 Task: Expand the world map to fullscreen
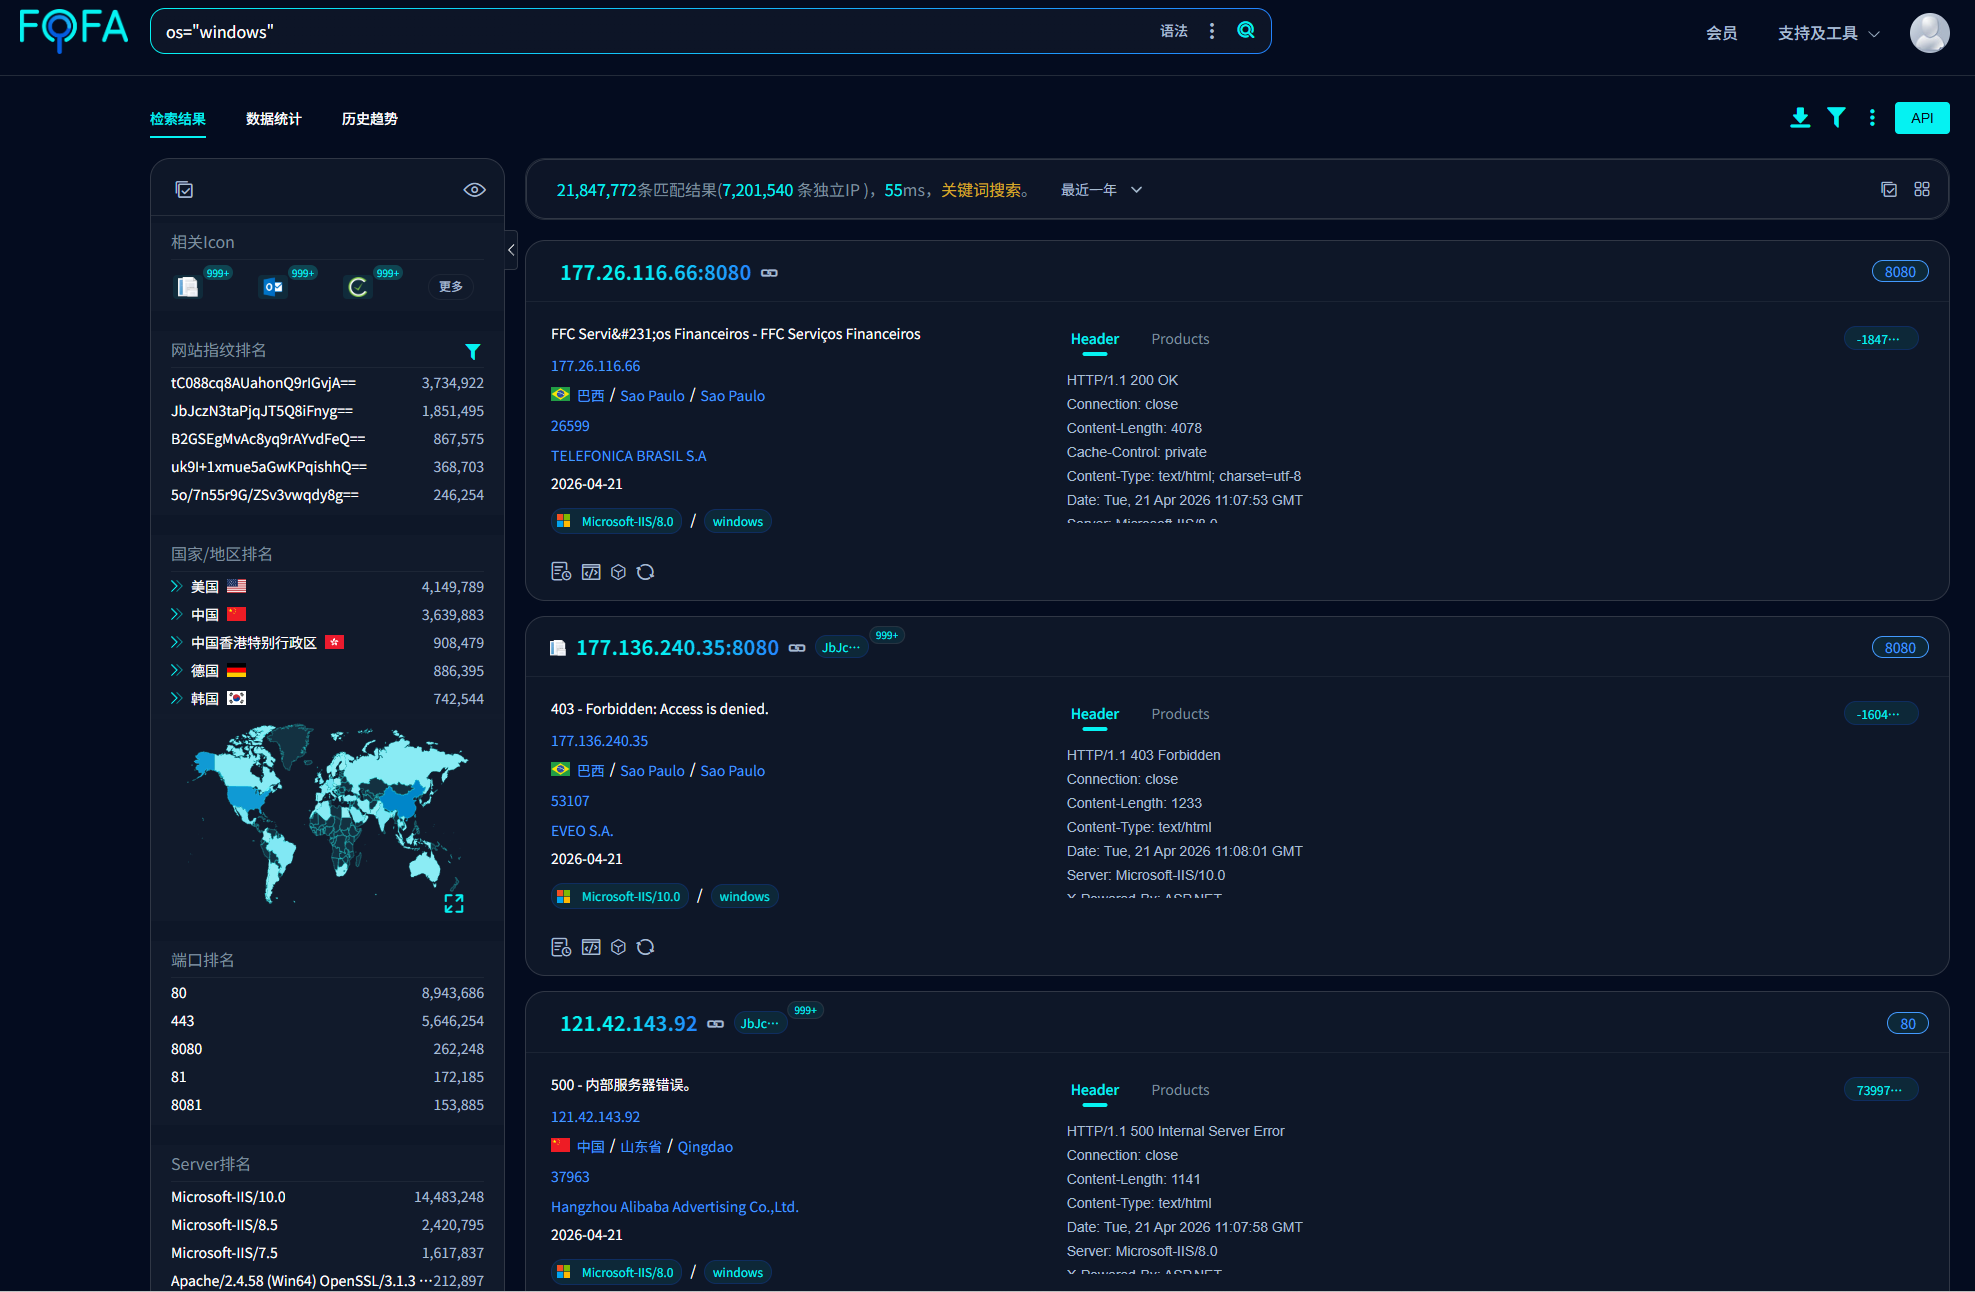(x=454, y=904)
